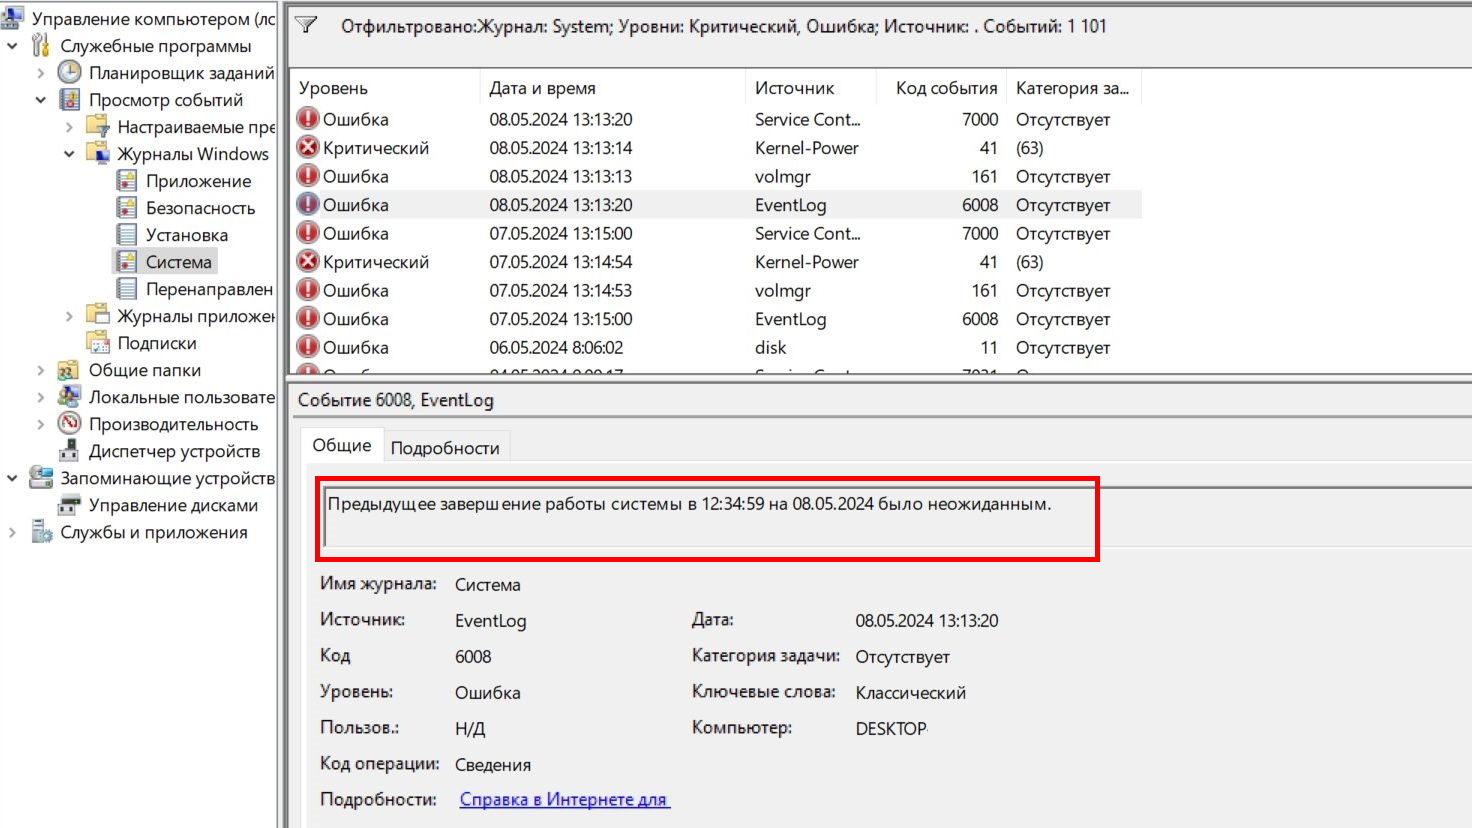This screenshot has height=828, width=1472.
Task: Expand Настраиваемые представления node
Action: pyautogui.click(x=69, y=127)
